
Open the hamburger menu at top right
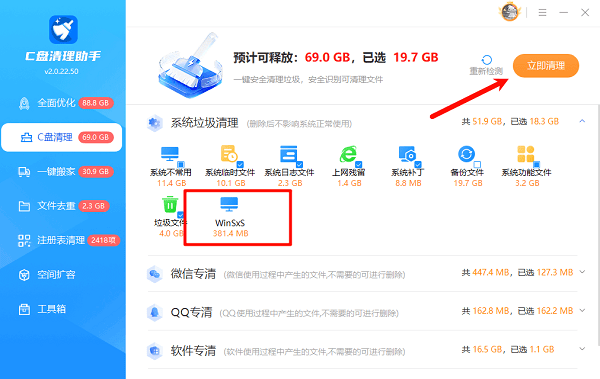(542, 13)
